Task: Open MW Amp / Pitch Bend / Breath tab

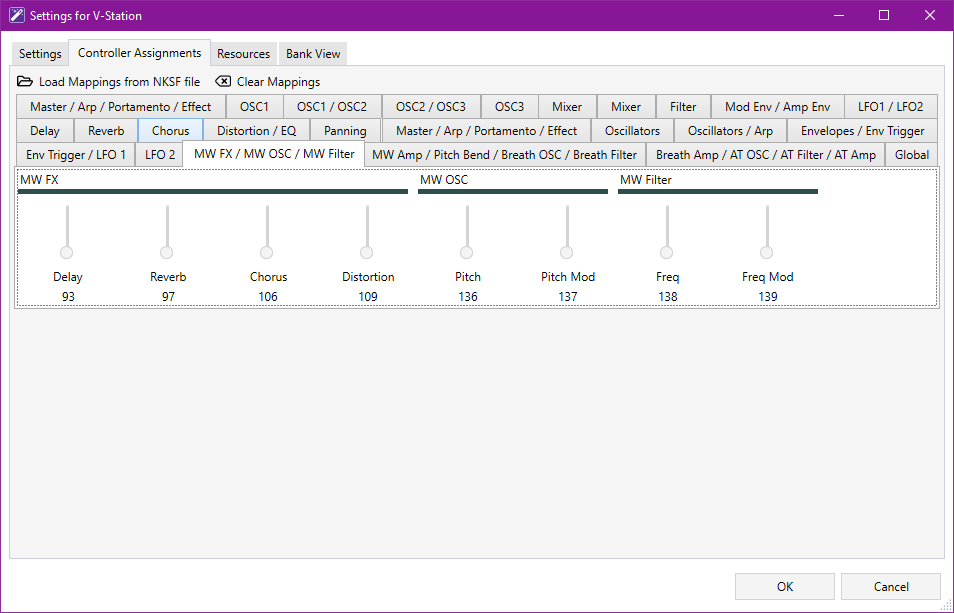Action: [x=504, y=154]
